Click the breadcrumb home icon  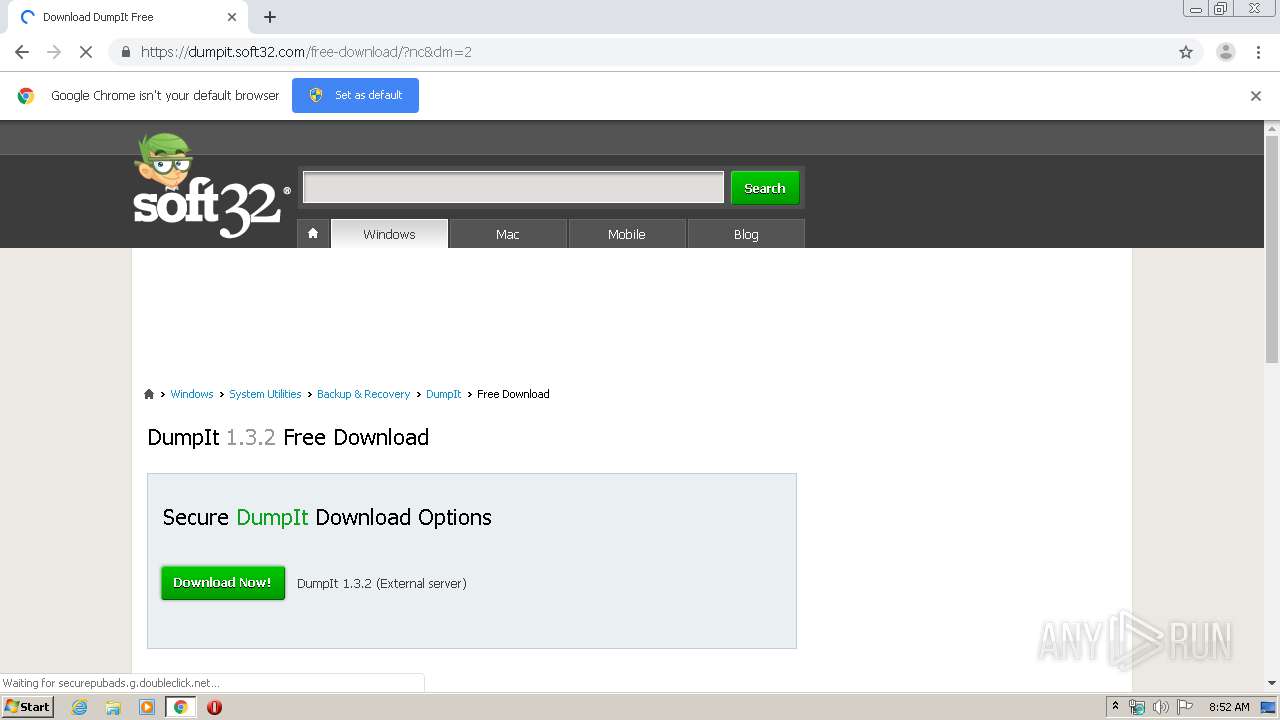pyautogui.click(x=149, y=394)
